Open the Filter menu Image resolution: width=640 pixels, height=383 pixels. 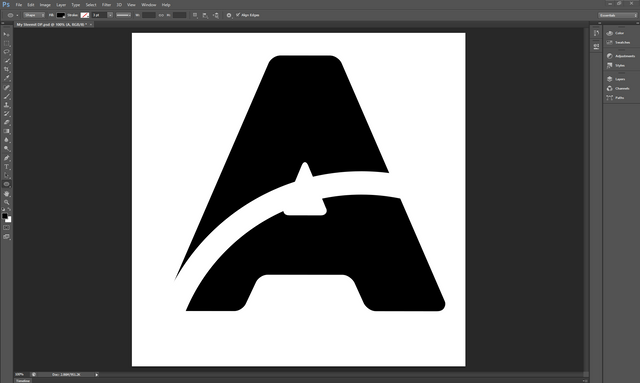click(107, 5)
